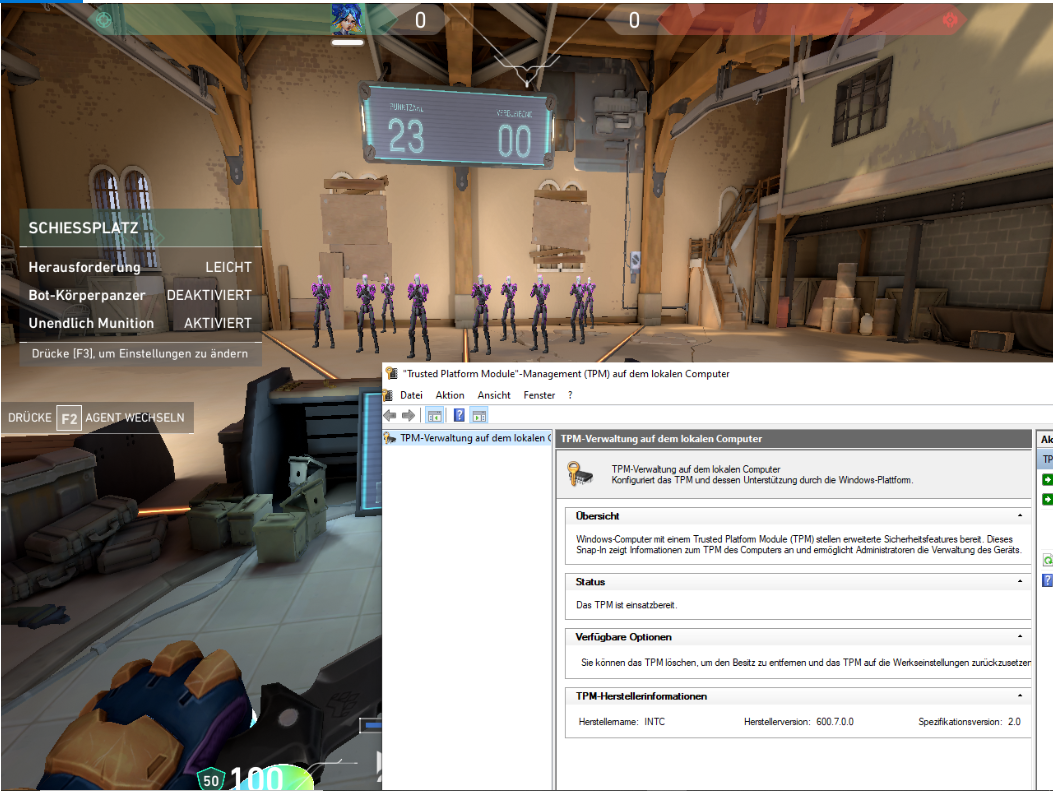Viewport: 1054px width, 791px height.
Task: Open the Datei menu
Action: pos(411,395)
